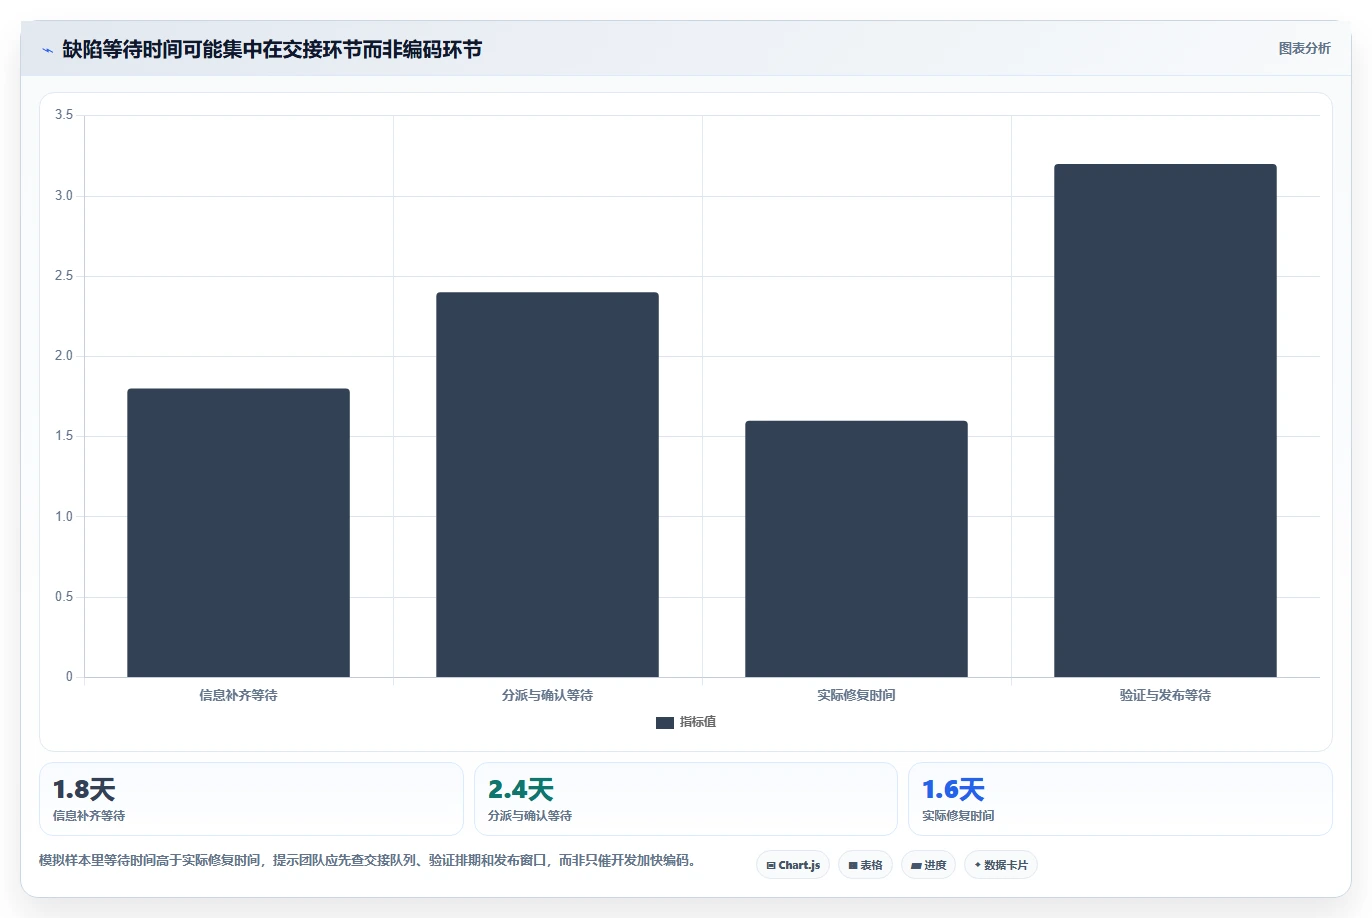Click the lightning icon beside the title
Screen dimensions: 1372x918
[x=47, y=50]
